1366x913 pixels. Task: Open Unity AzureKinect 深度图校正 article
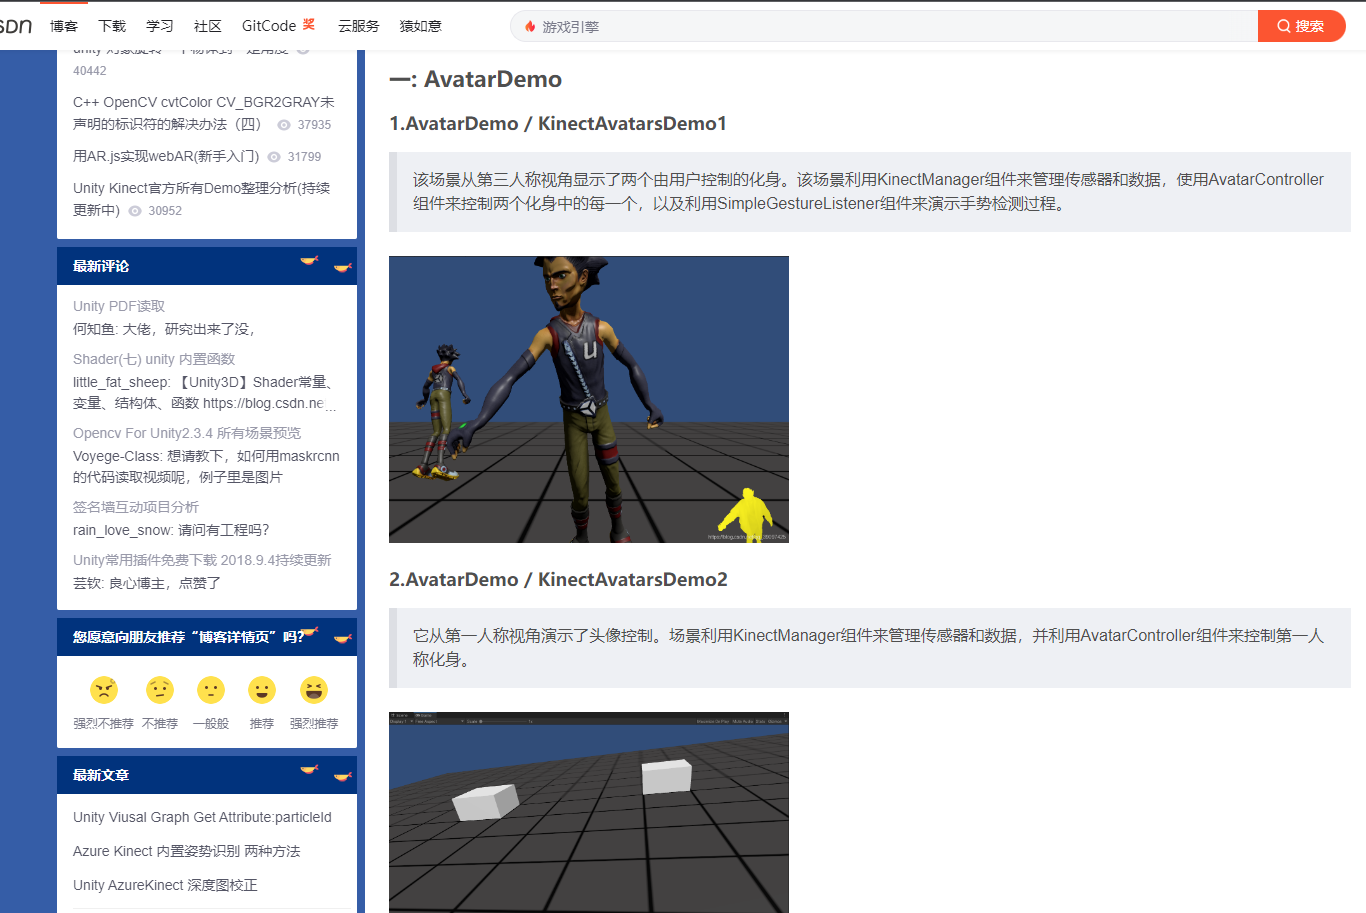point(165,885)
